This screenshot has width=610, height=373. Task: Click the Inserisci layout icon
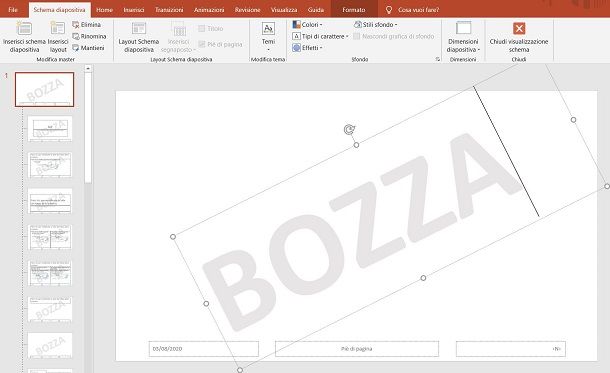(x=58, y=29)
